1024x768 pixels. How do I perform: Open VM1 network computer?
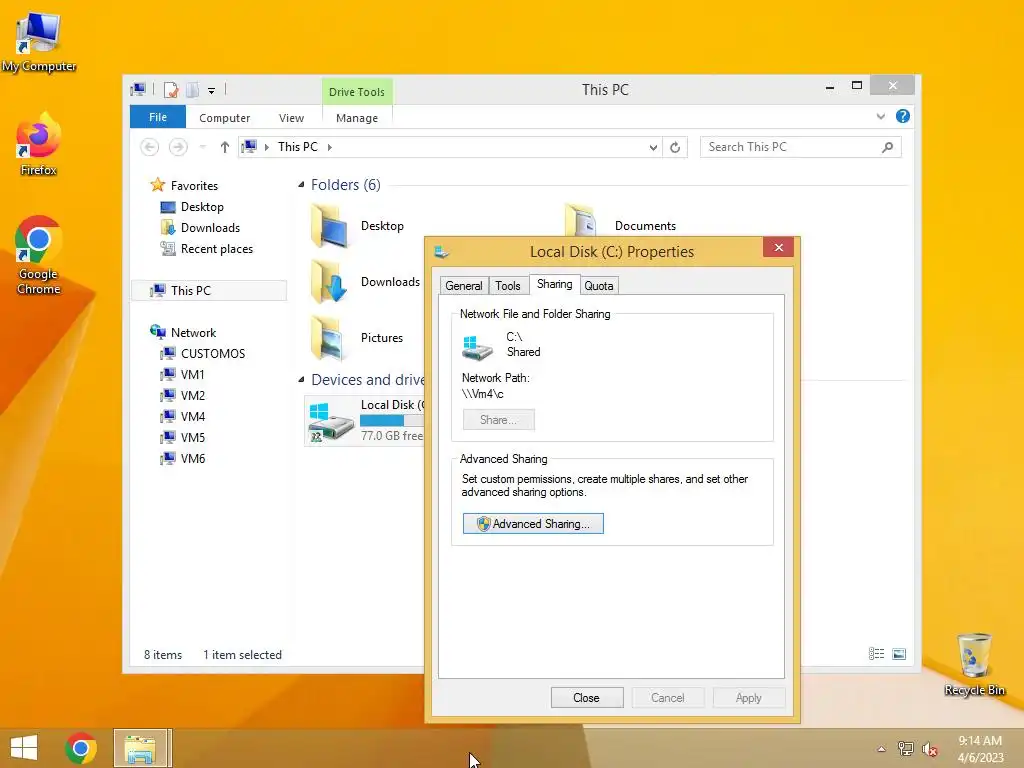coord(192,374)
